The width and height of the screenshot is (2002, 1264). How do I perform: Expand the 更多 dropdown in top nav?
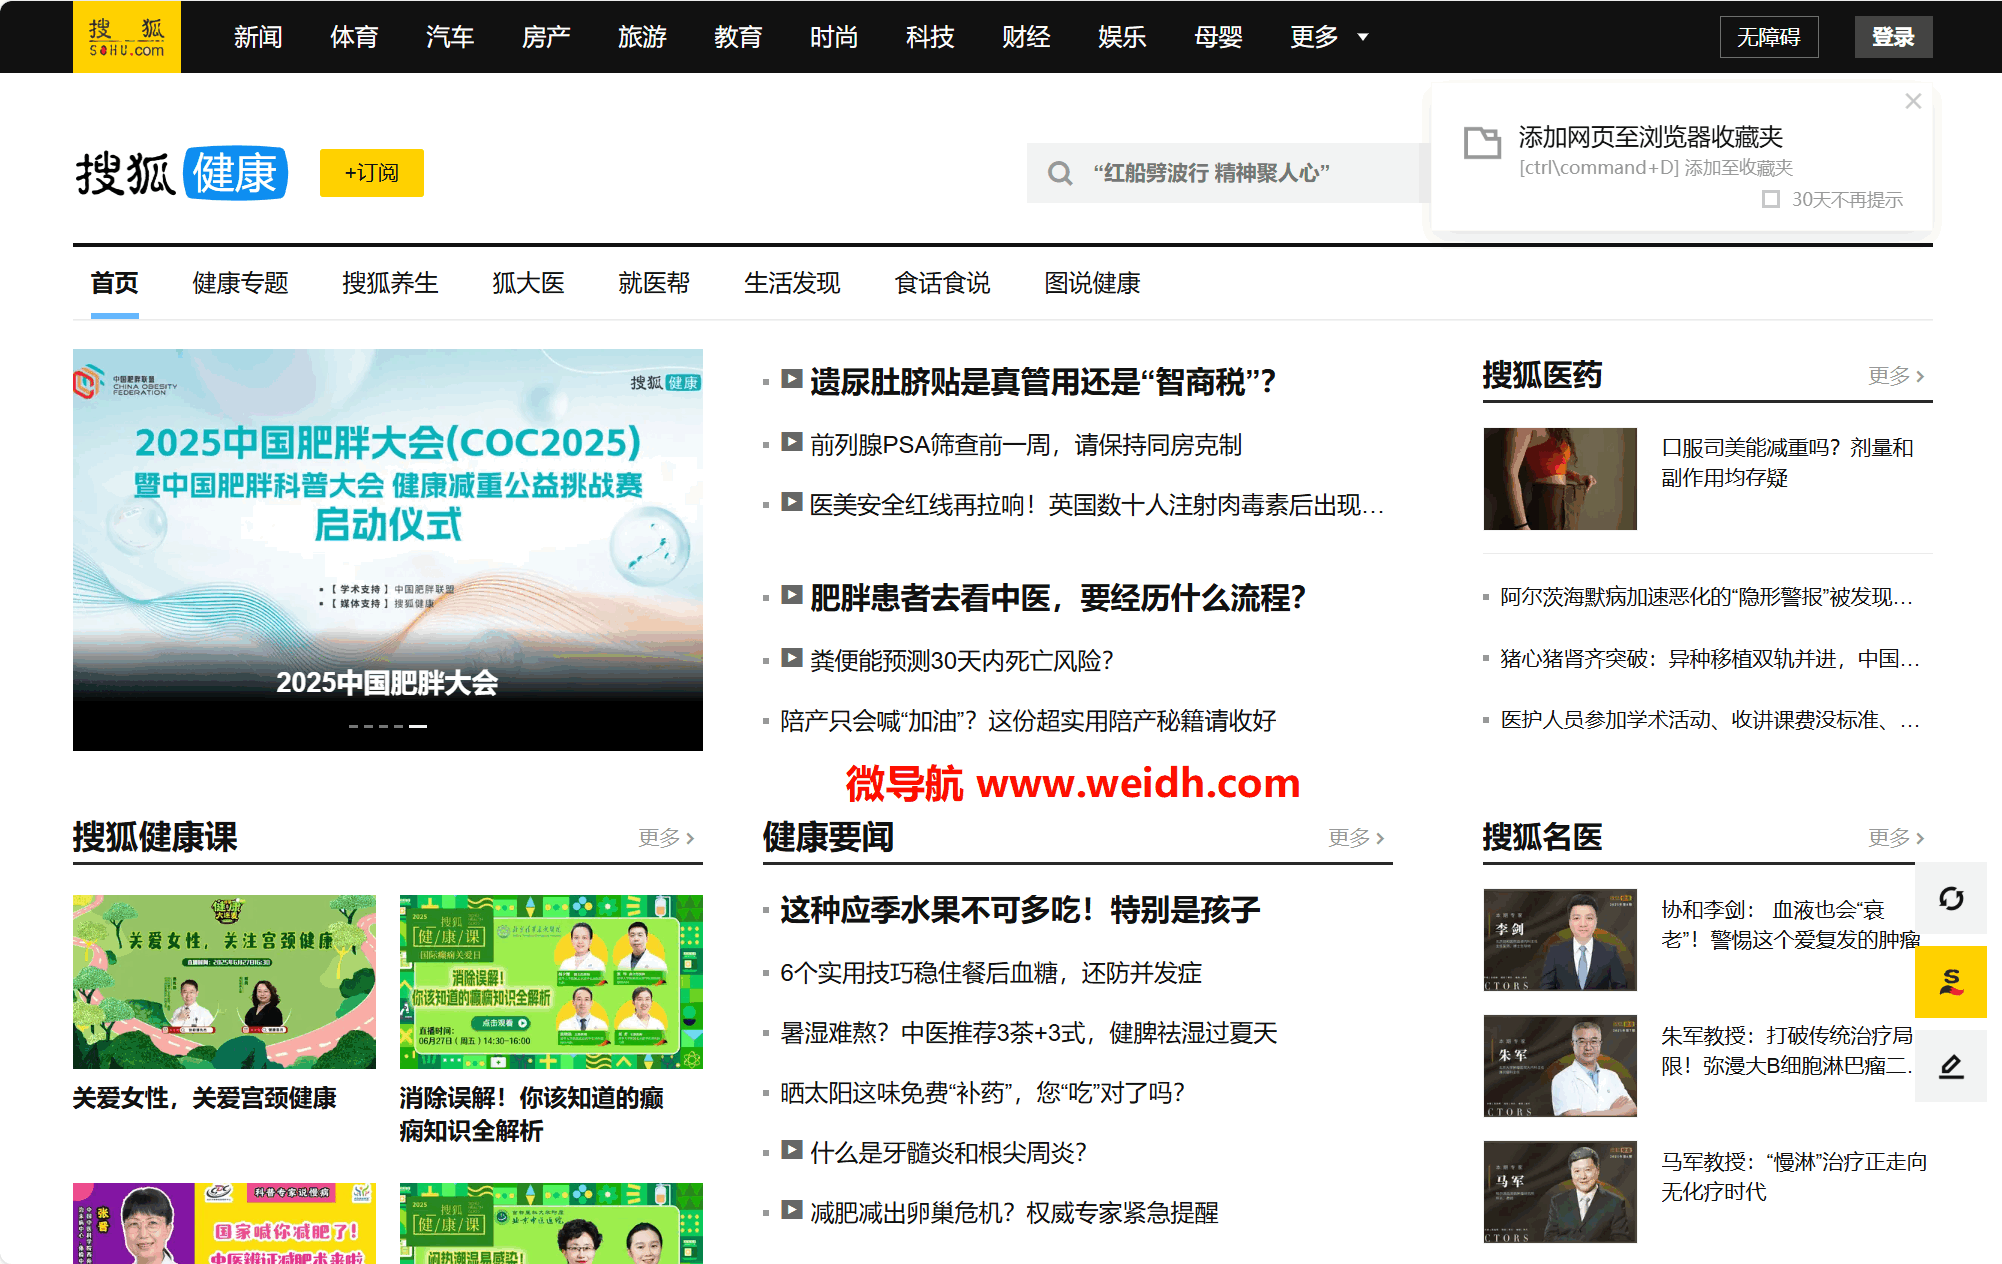pos(1329,37)
